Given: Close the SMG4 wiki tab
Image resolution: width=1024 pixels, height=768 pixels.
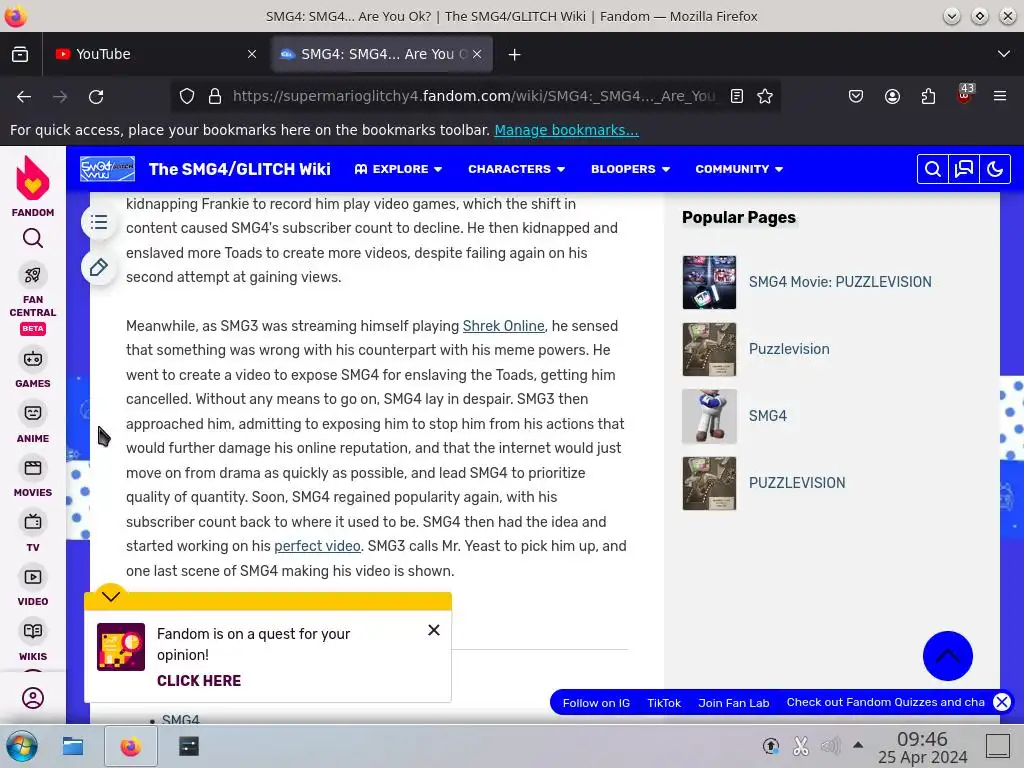Looking at the screenshot, I should point(477,54).
